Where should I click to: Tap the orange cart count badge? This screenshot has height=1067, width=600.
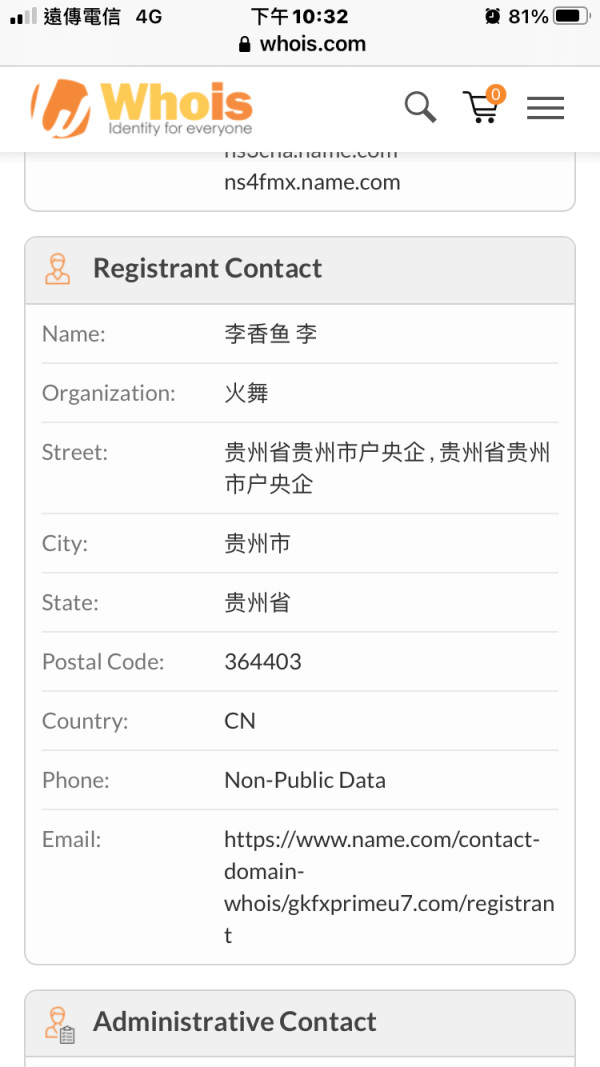(x=496, y=94)
